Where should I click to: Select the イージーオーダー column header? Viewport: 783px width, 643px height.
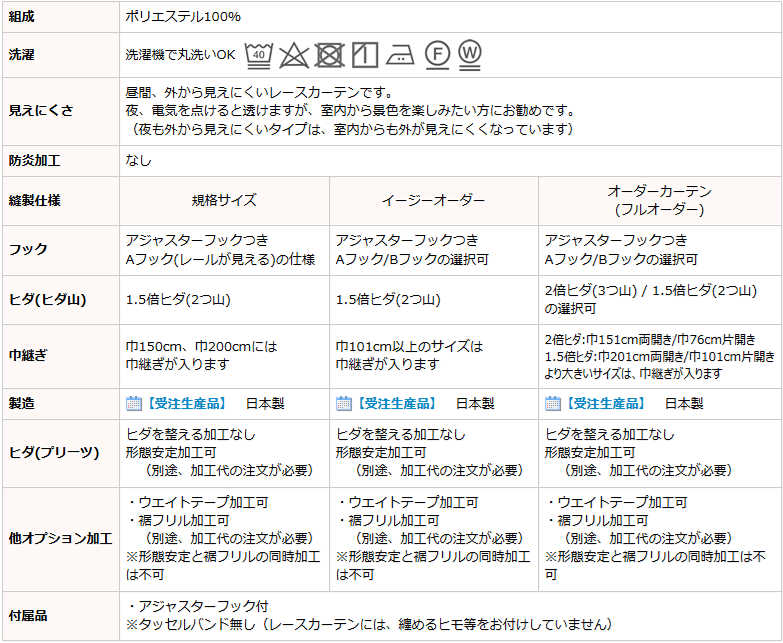(433, 200)
